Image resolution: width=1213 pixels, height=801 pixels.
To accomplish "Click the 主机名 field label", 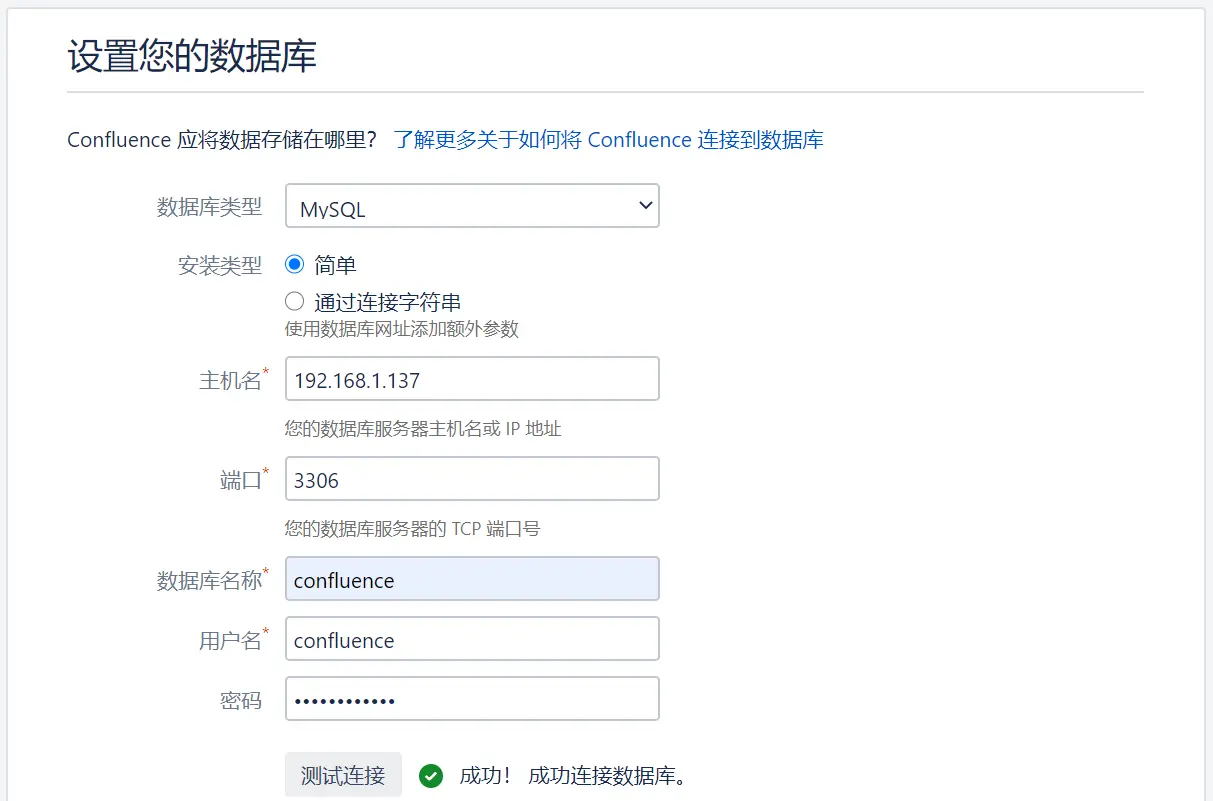I will (x=230, y=381).
